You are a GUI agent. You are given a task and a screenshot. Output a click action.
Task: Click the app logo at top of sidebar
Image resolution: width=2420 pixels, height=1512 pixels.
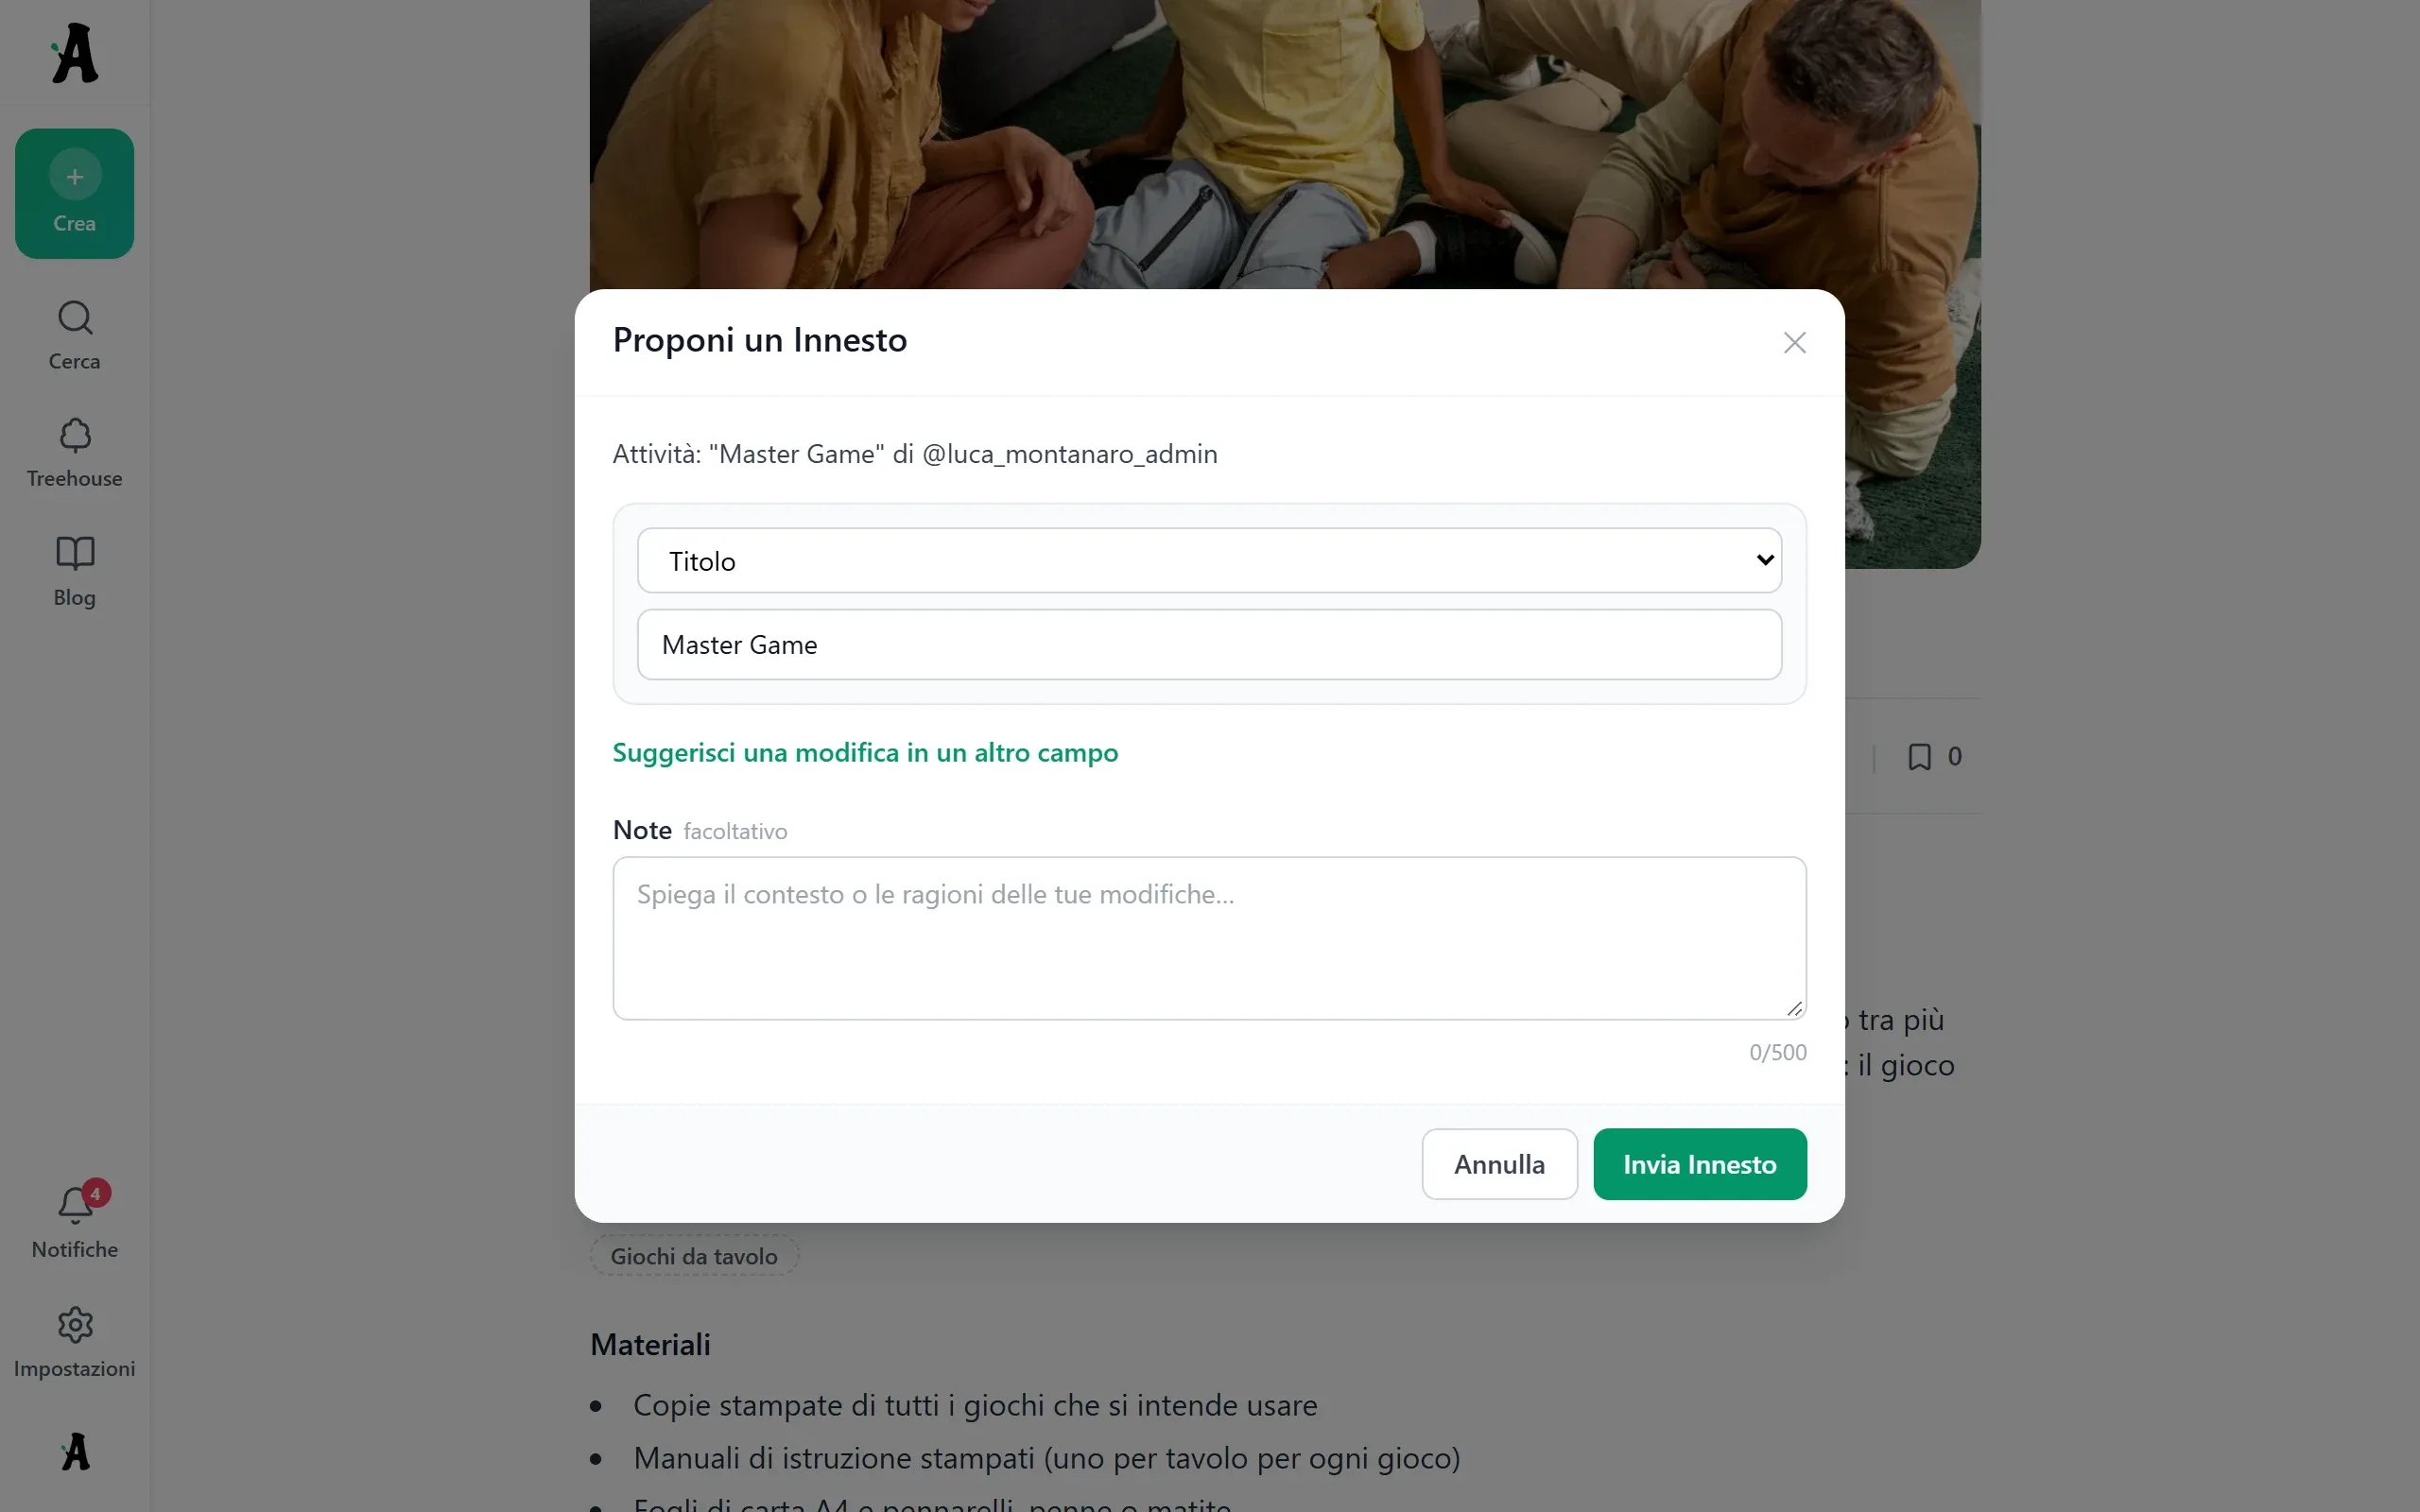[x=74, y=53]
